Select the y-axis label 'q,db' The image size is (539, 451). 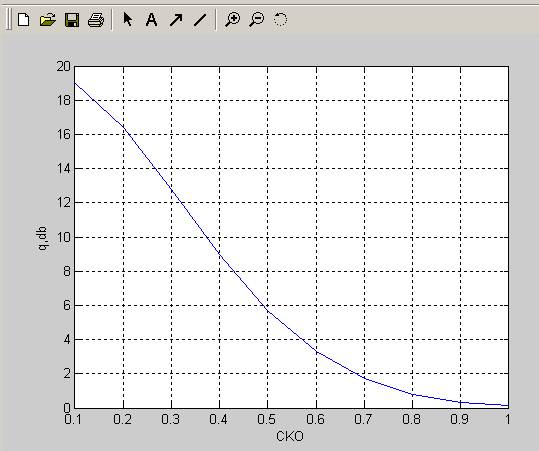click(43, 238)
